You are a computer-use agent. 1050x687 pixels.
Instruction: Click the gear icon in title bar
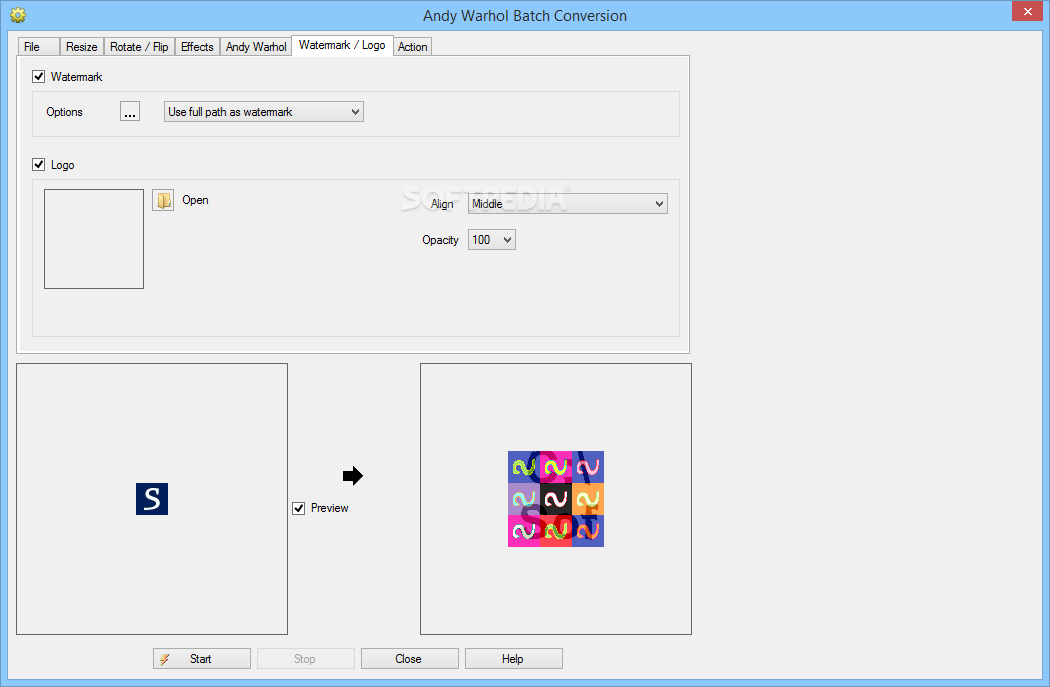(x=18, y=15)
